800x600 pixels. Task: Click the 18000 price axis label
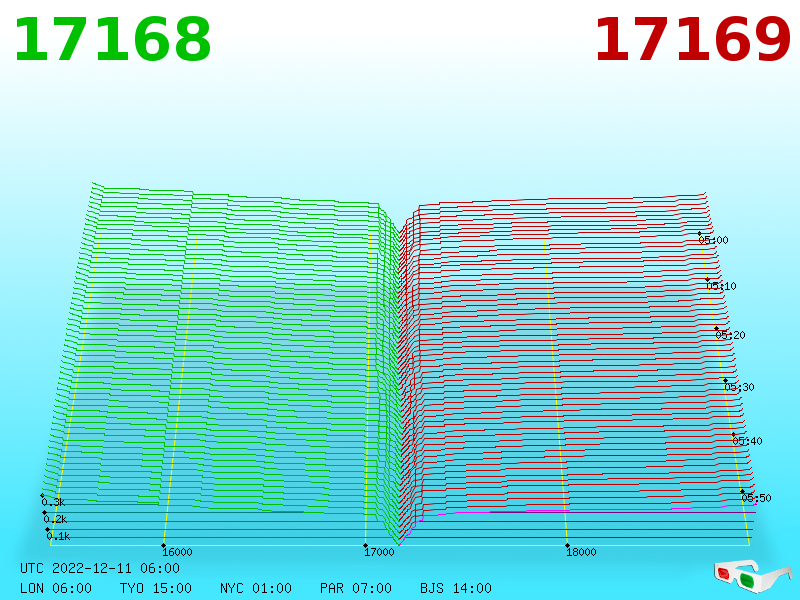click(581, 552)
